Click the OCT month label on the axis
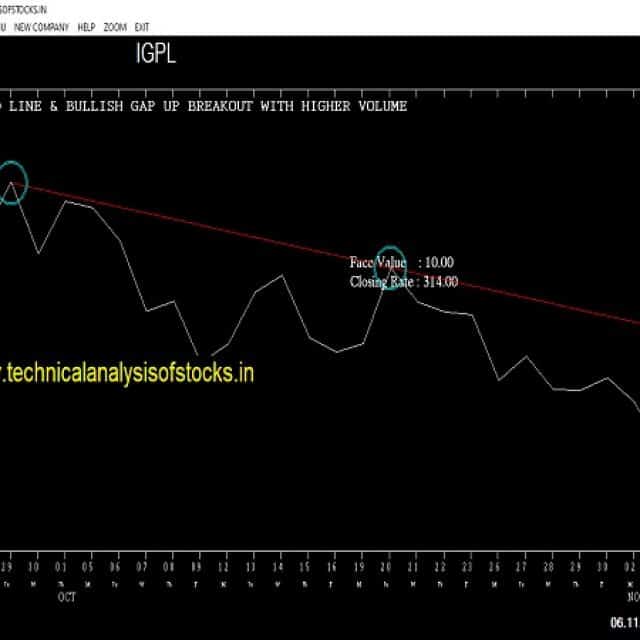Viewport: 640px width, 640px height. point(67,597)
